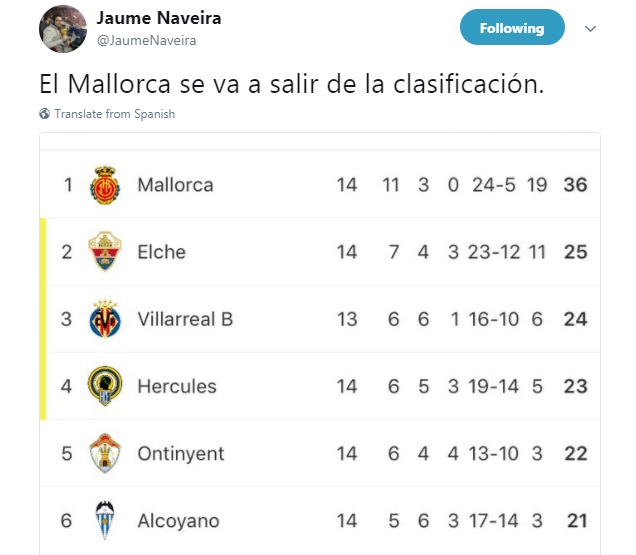636x555 pixels.
Task: Select the Mallorca row in standings
Action: pos(320,185)
